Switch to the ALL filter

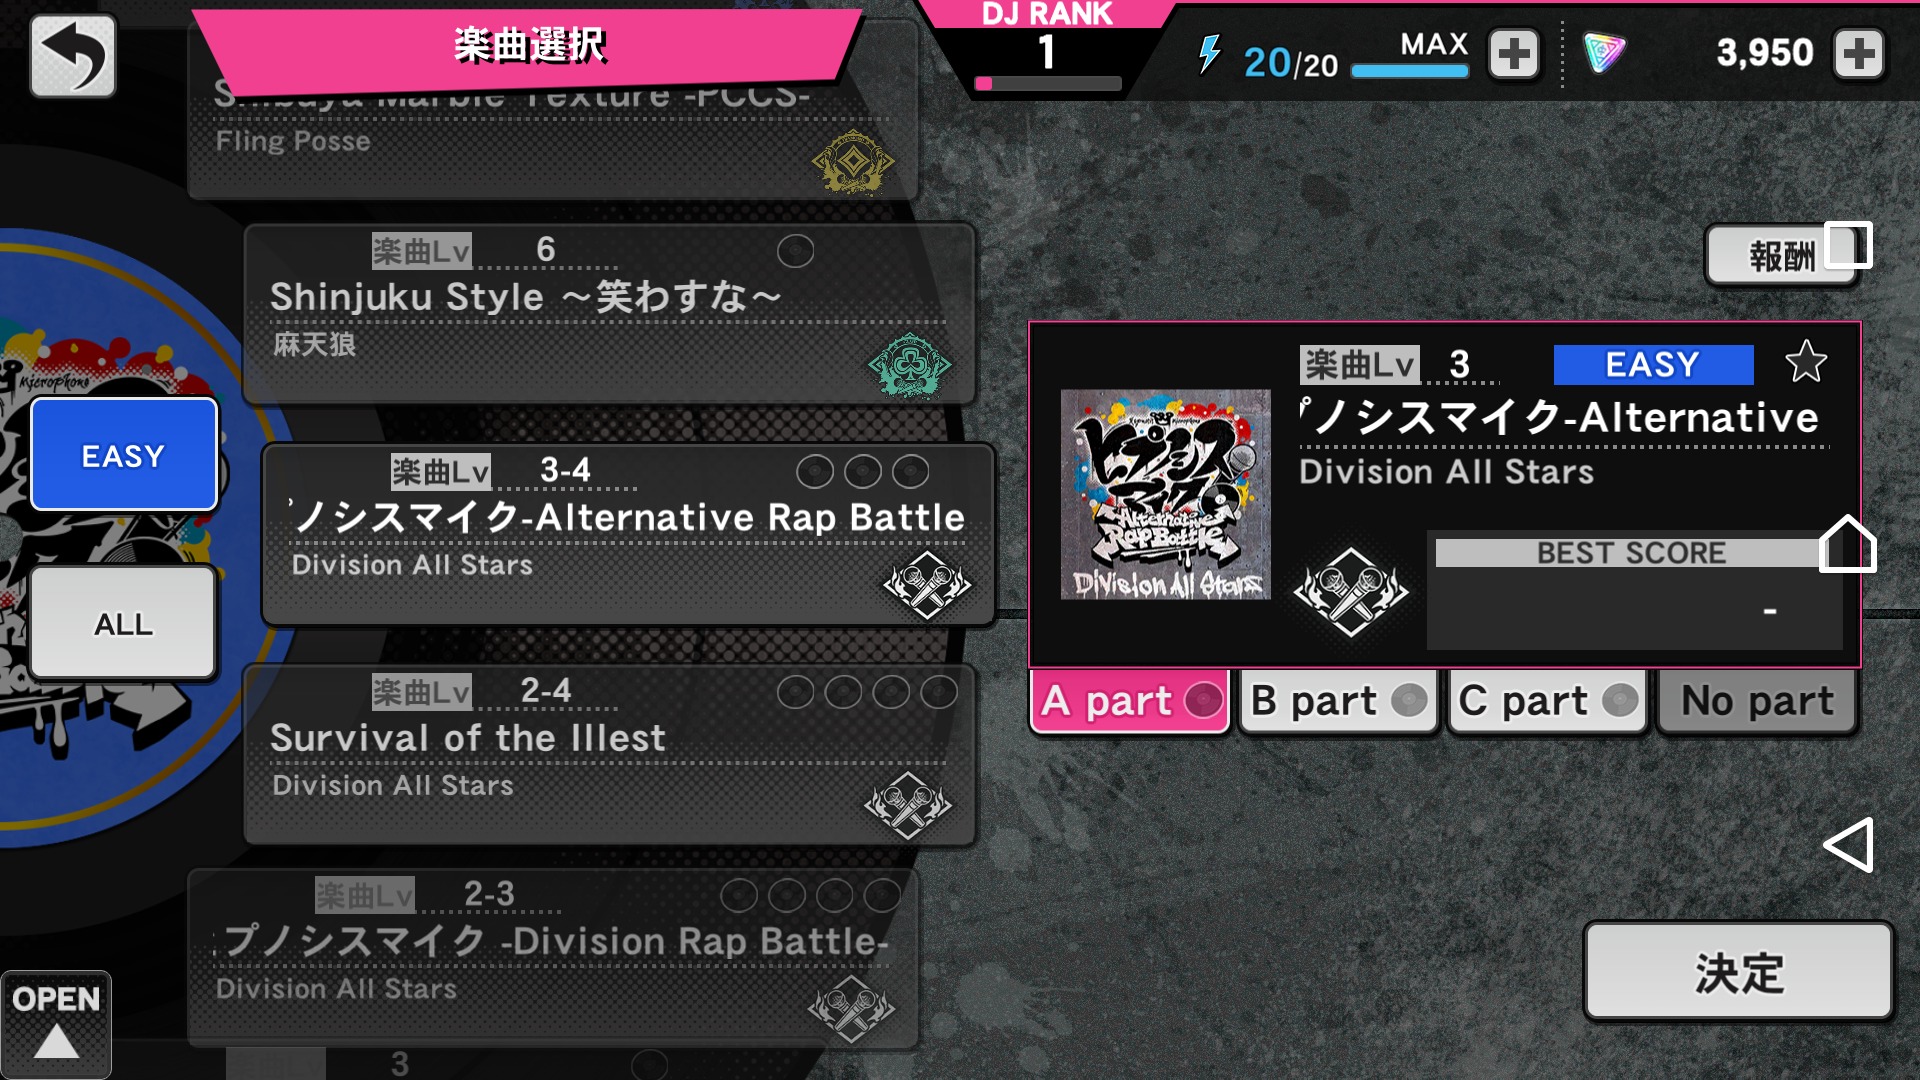[124, 623]
